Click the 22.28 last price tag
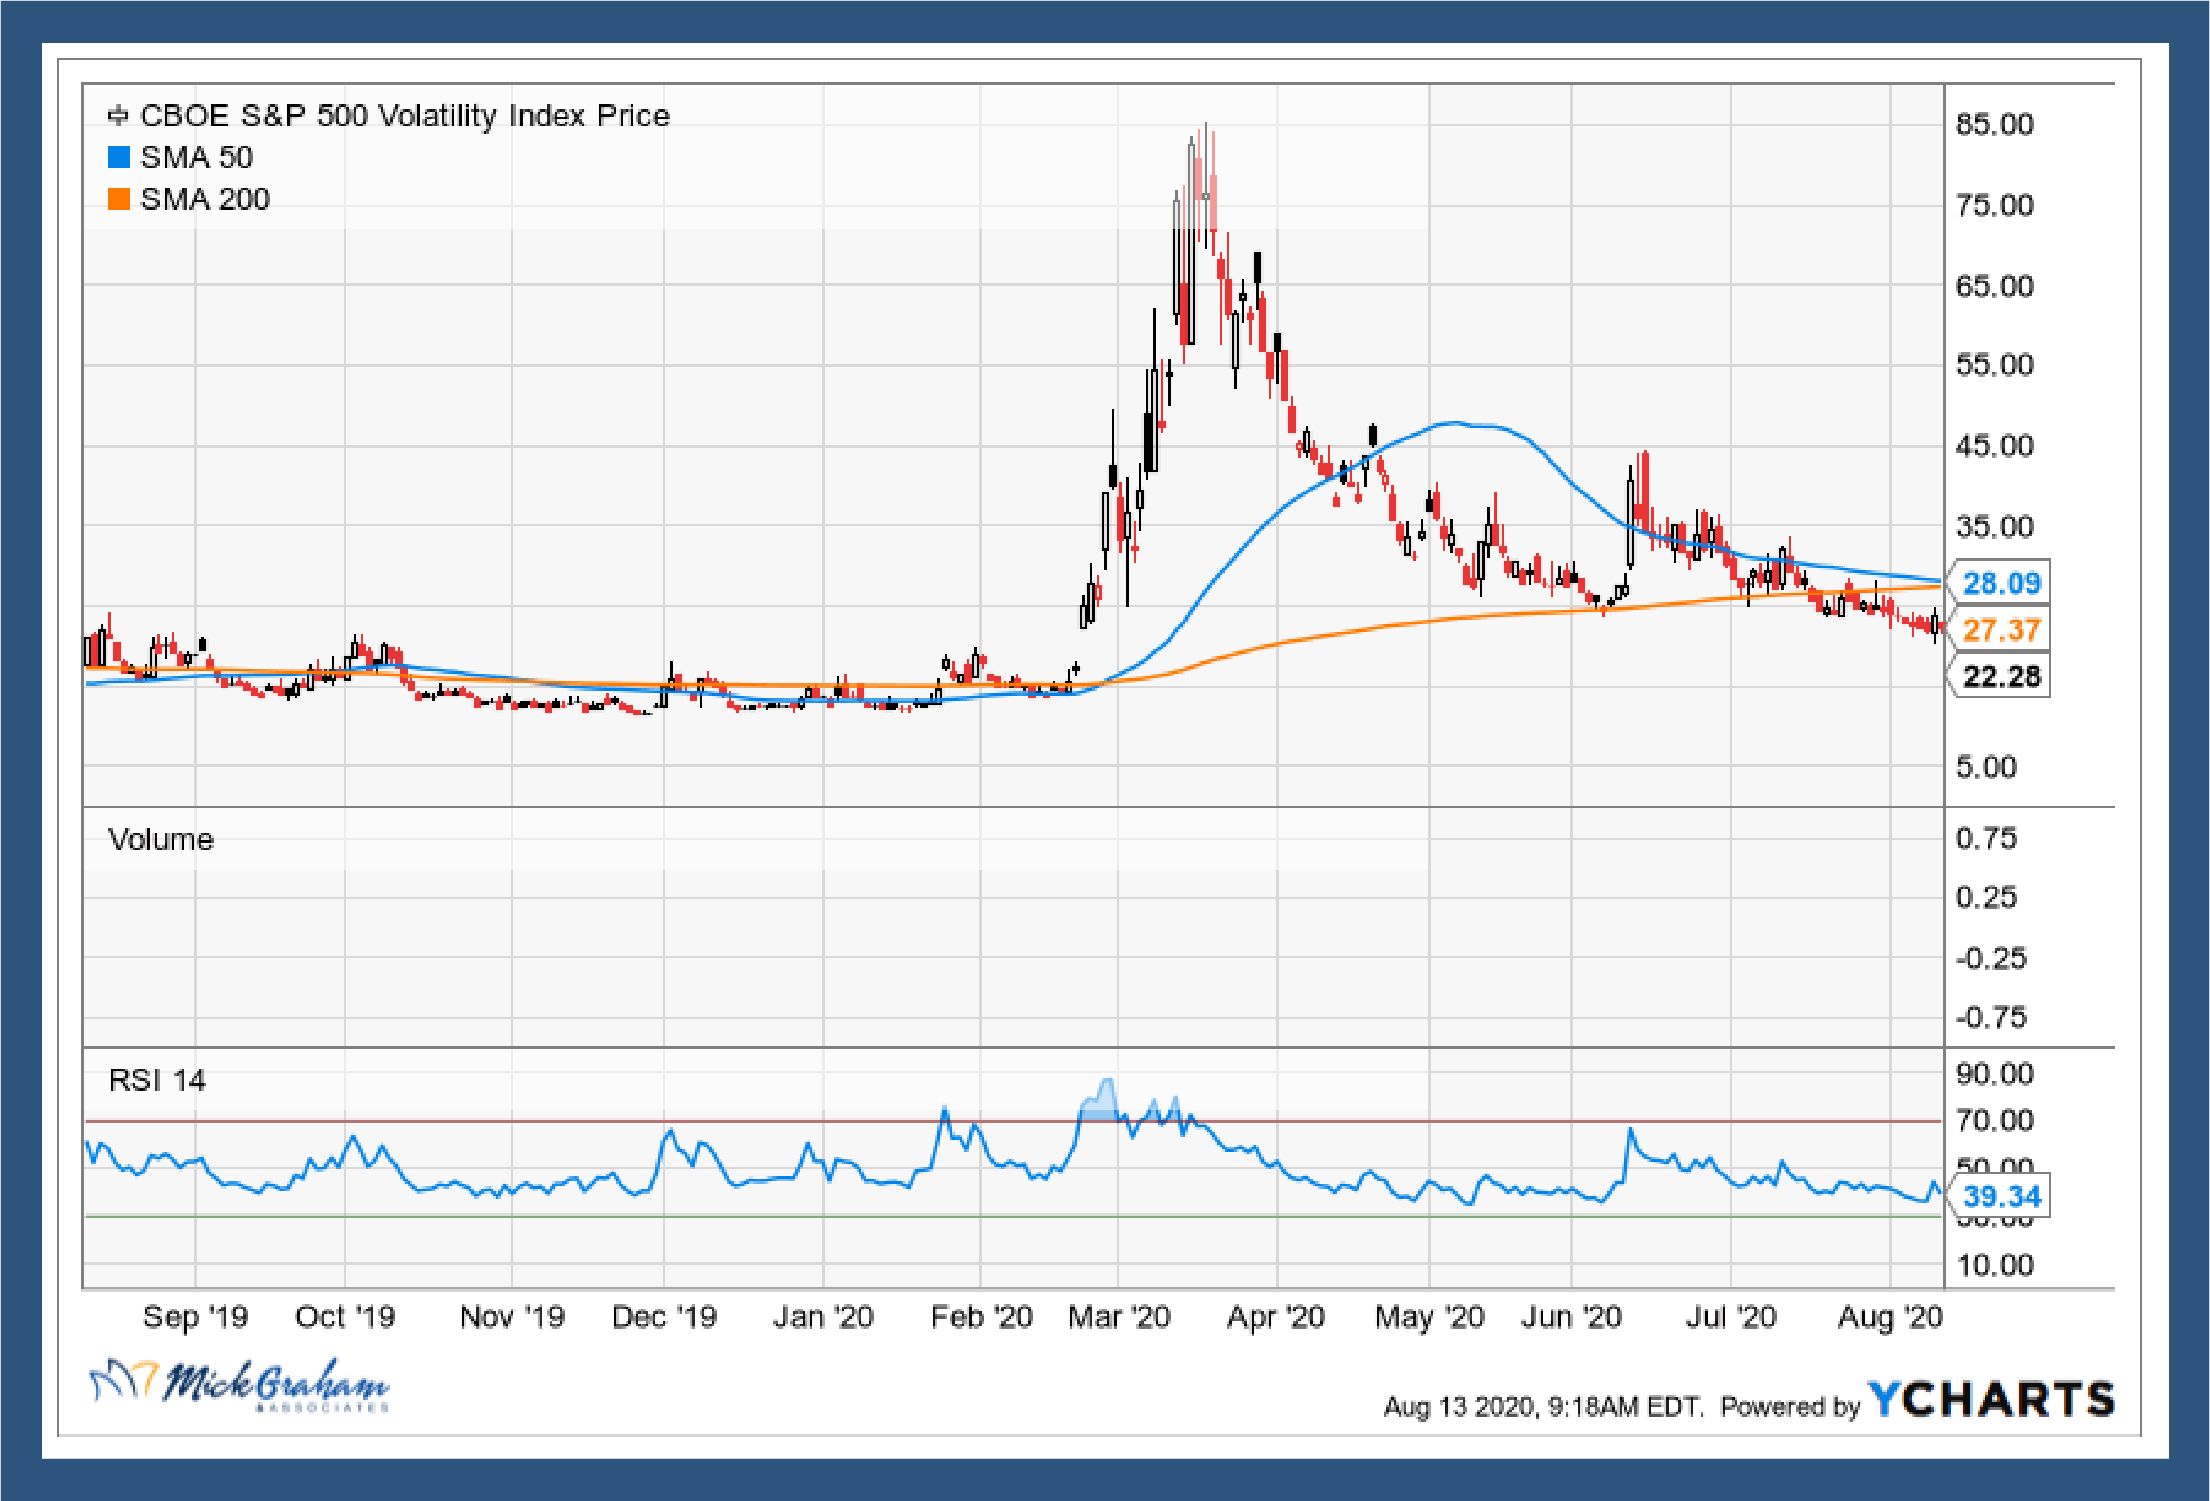The image size is (2210, 1501). (1999, 677)
